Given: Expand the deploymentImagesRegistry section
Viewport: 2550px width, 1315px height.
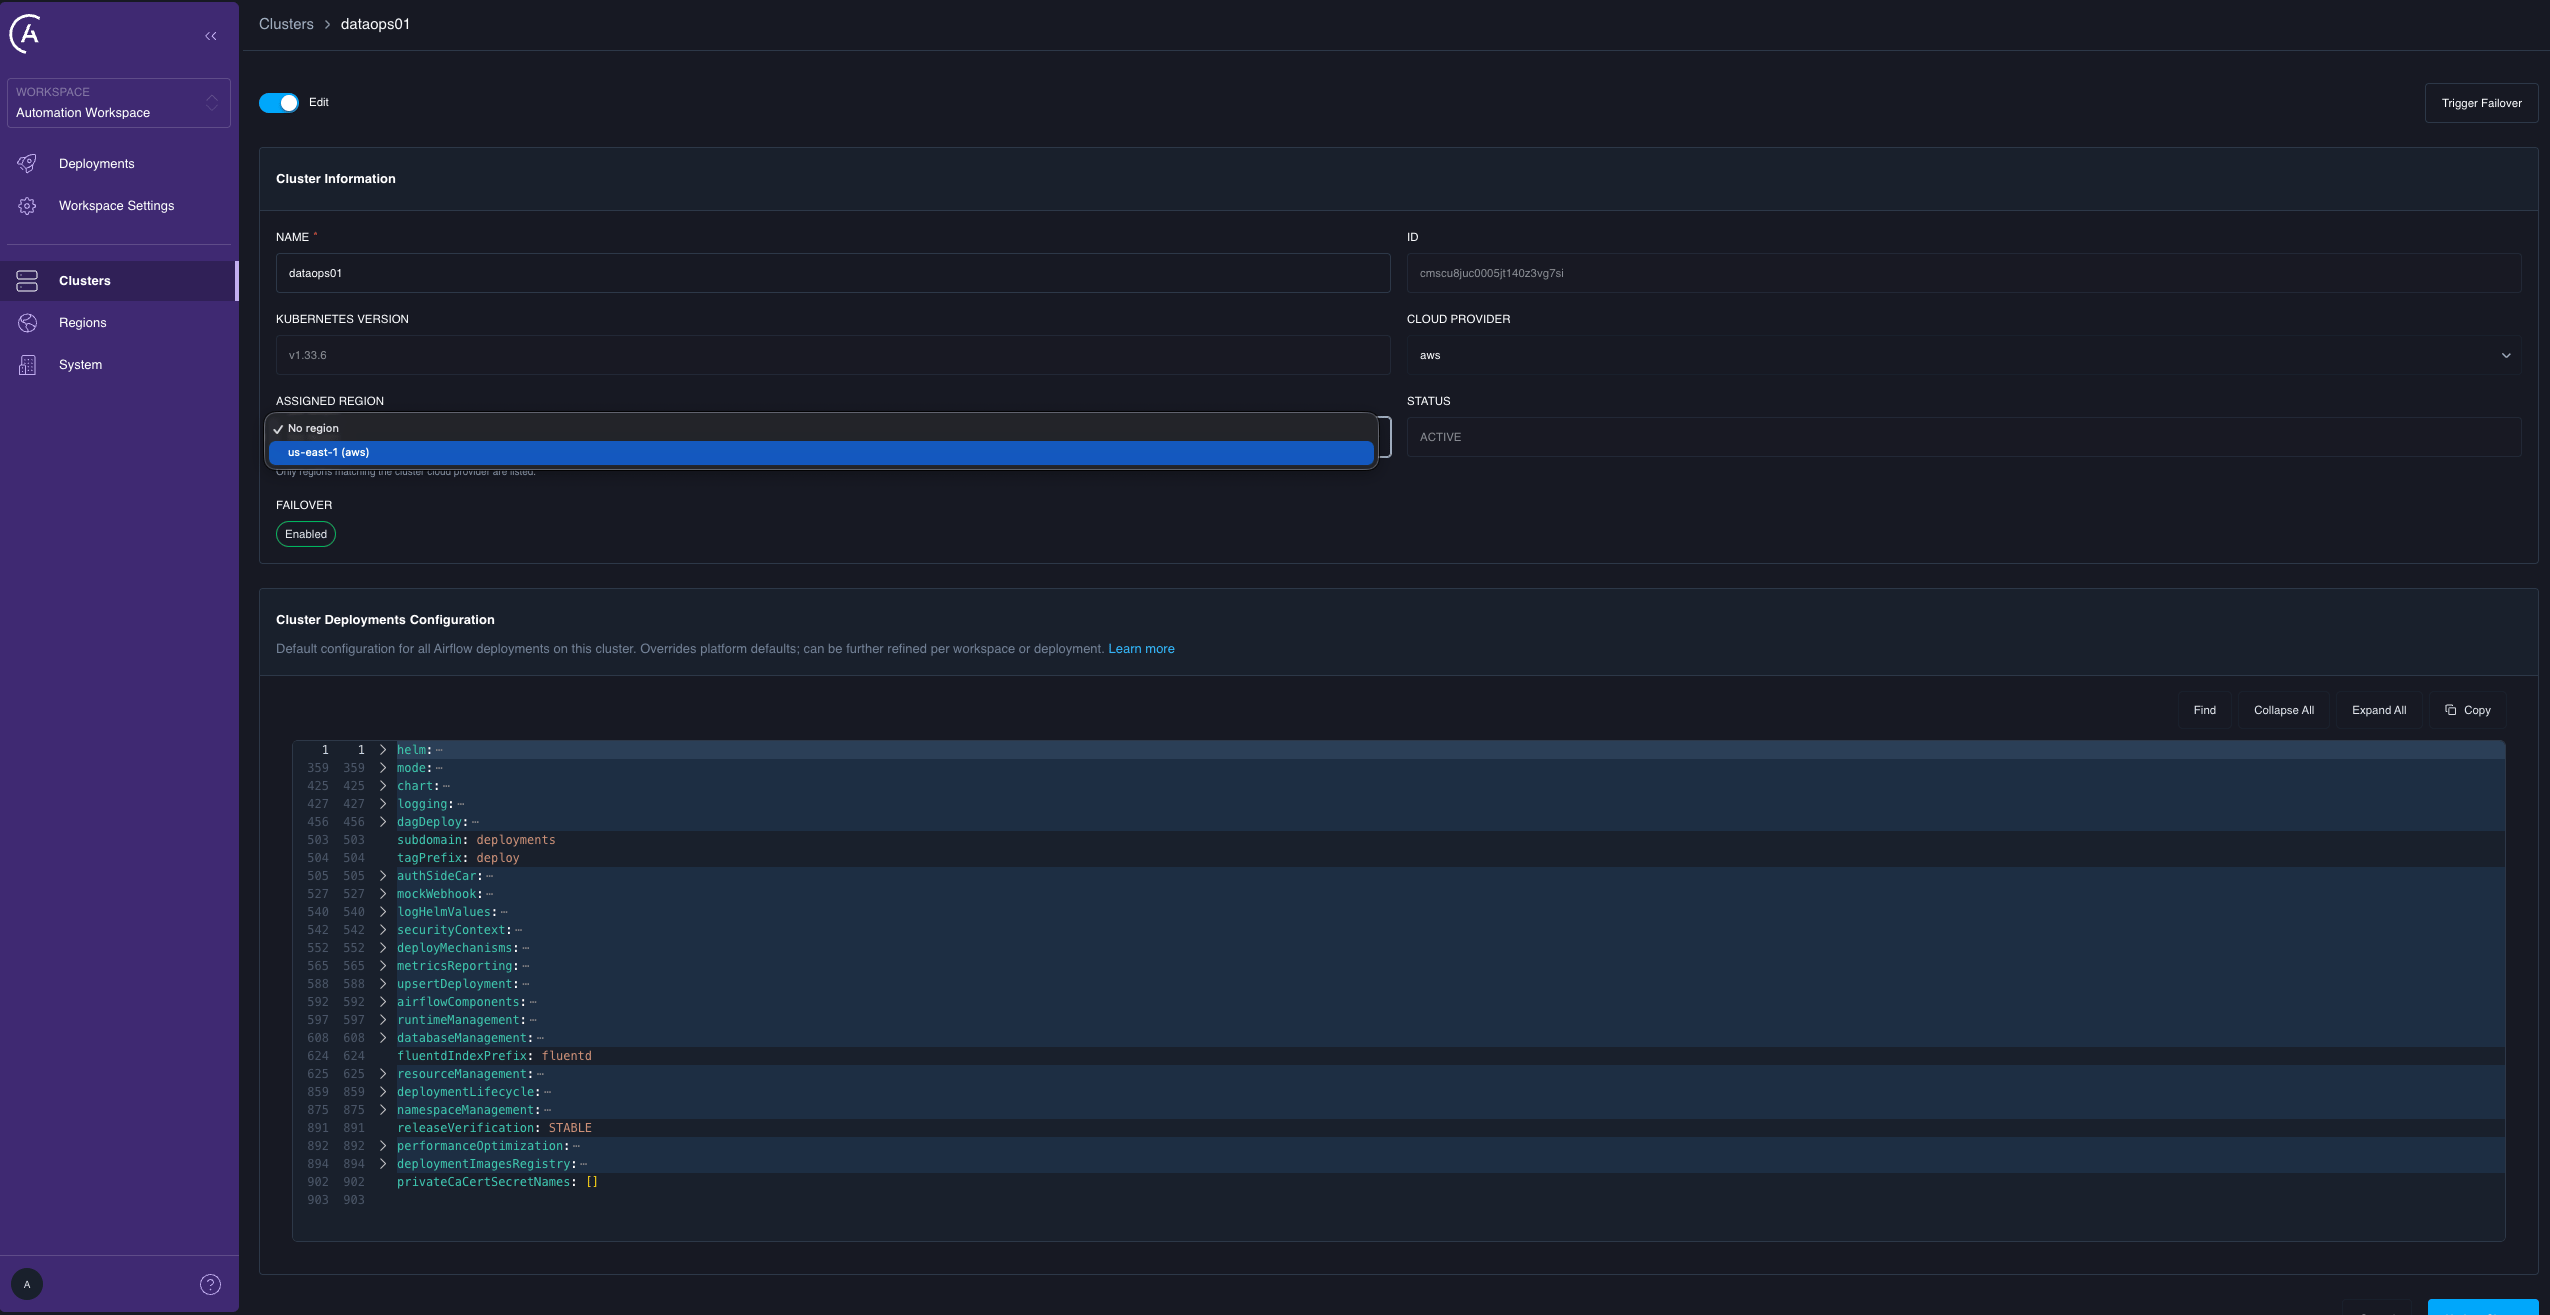Looking at the screenshot, I should 383,1164.
